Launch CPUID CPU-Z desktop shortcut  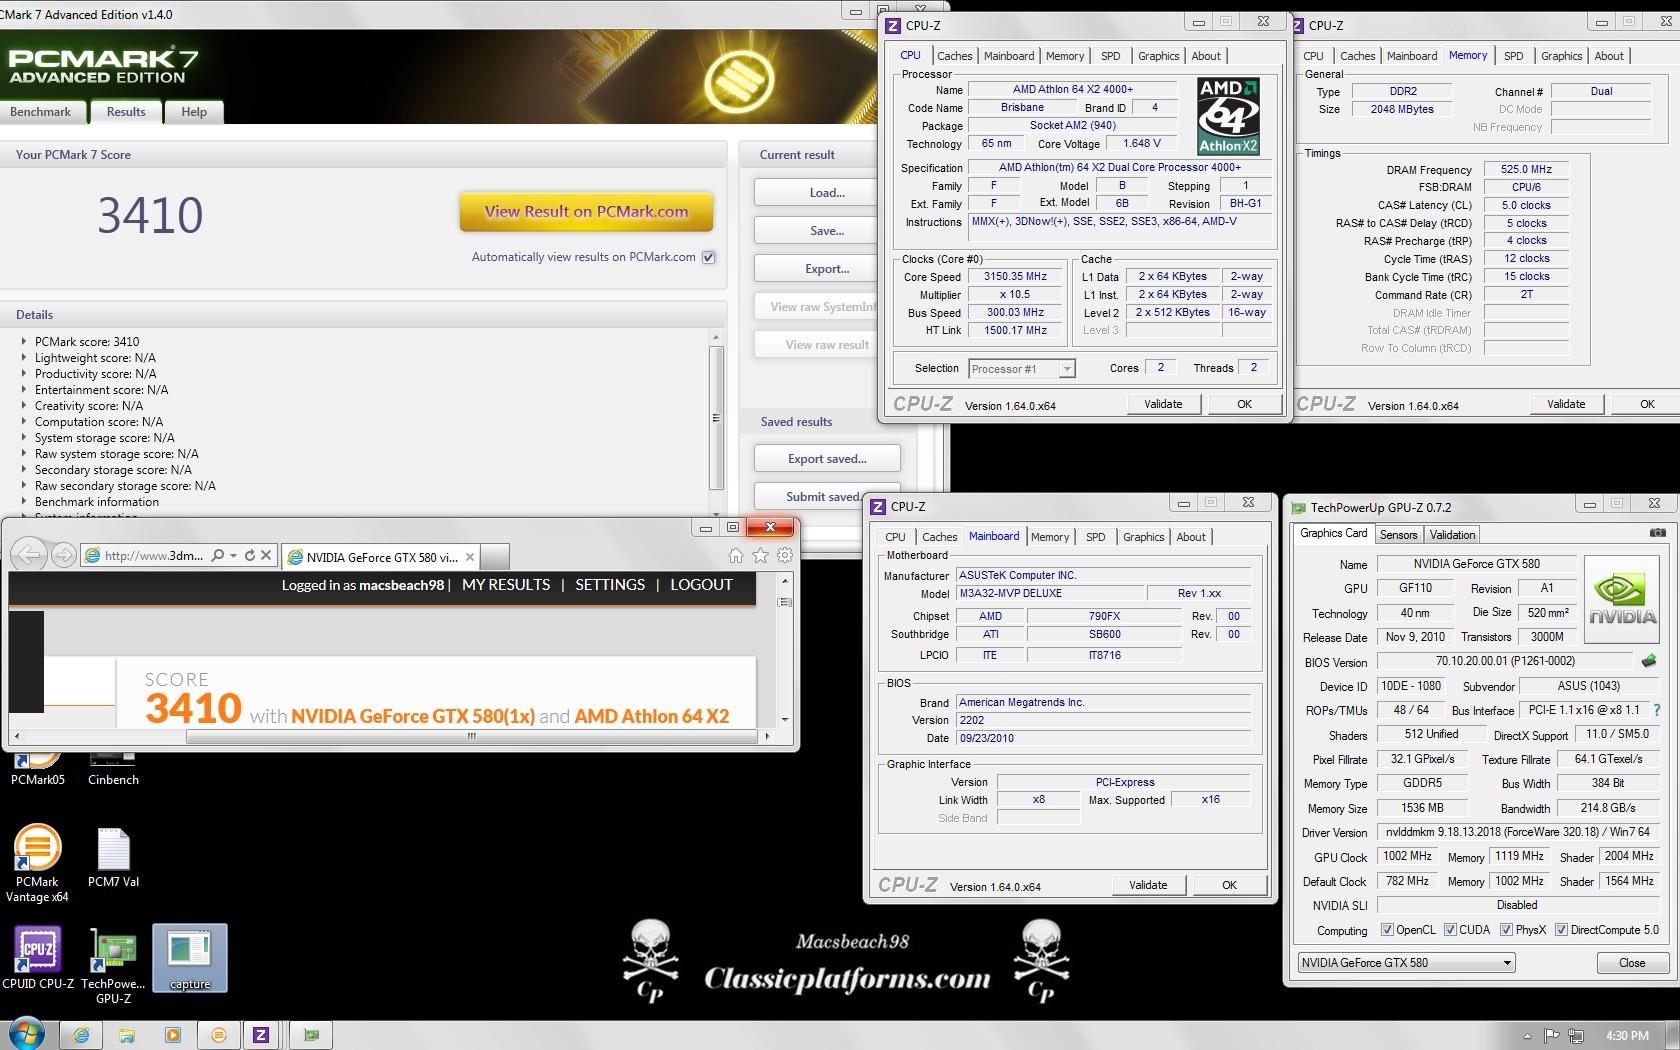click(x=38, y=958)
